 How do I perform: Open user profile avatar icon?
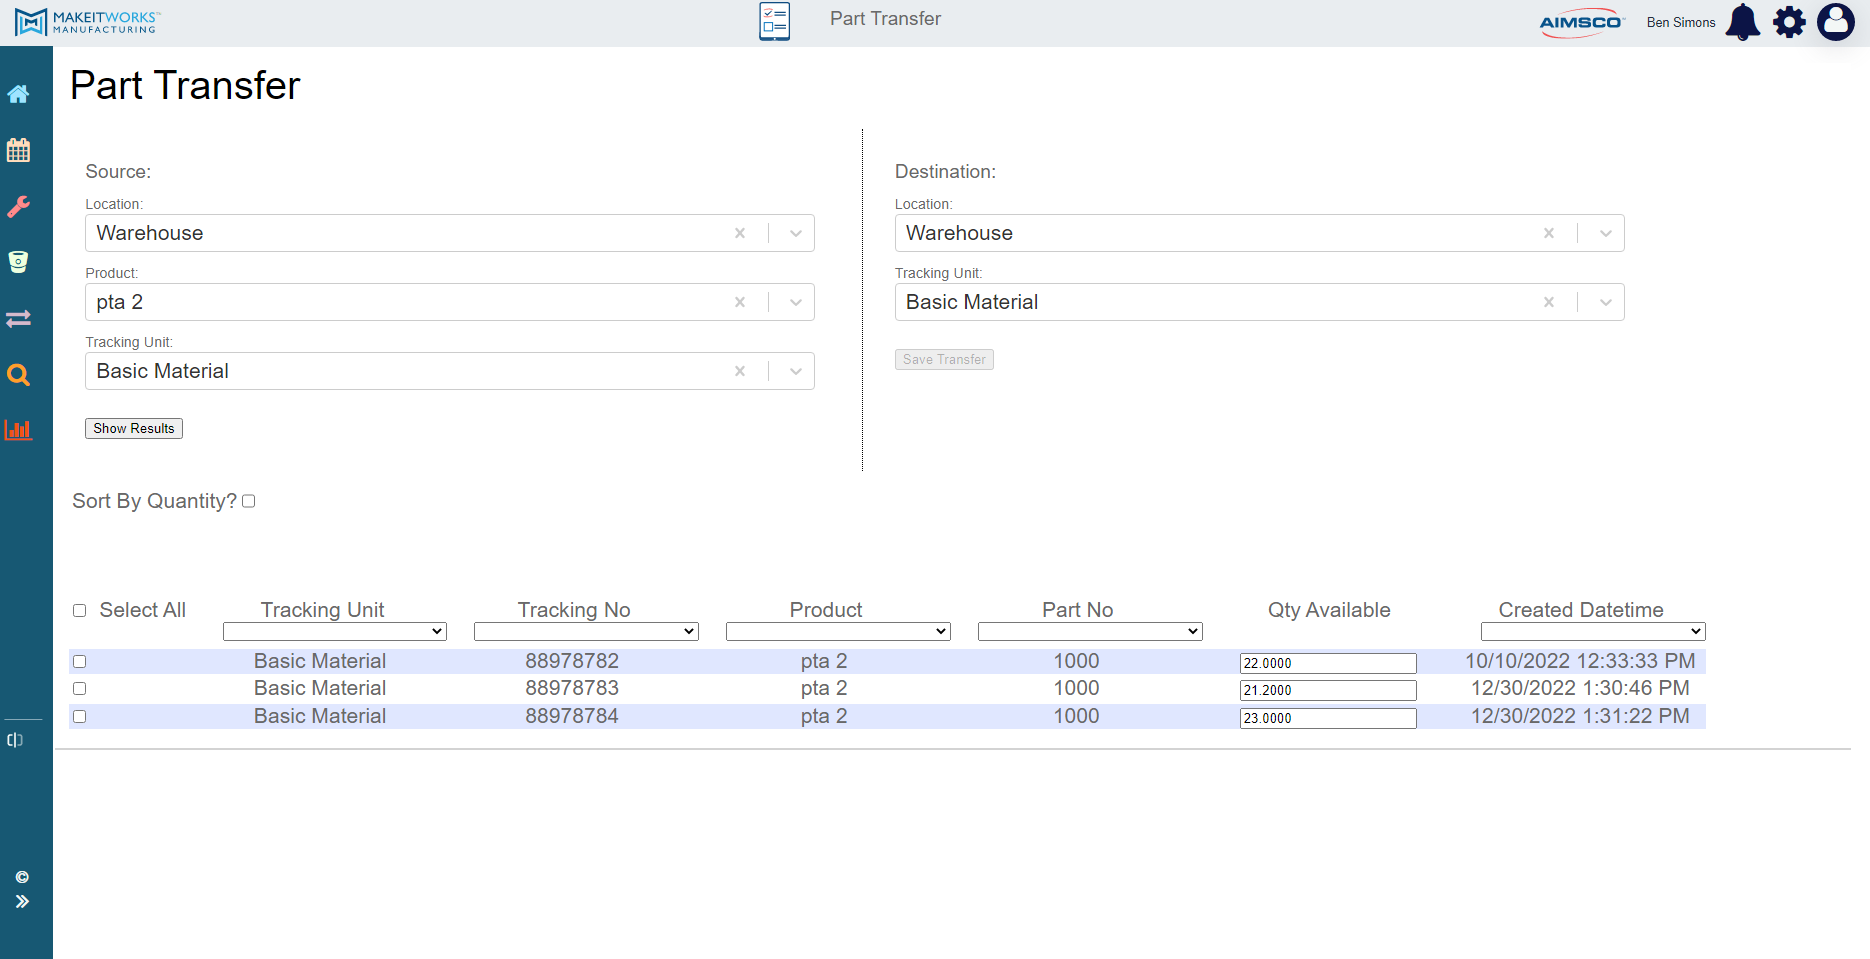1836,22
